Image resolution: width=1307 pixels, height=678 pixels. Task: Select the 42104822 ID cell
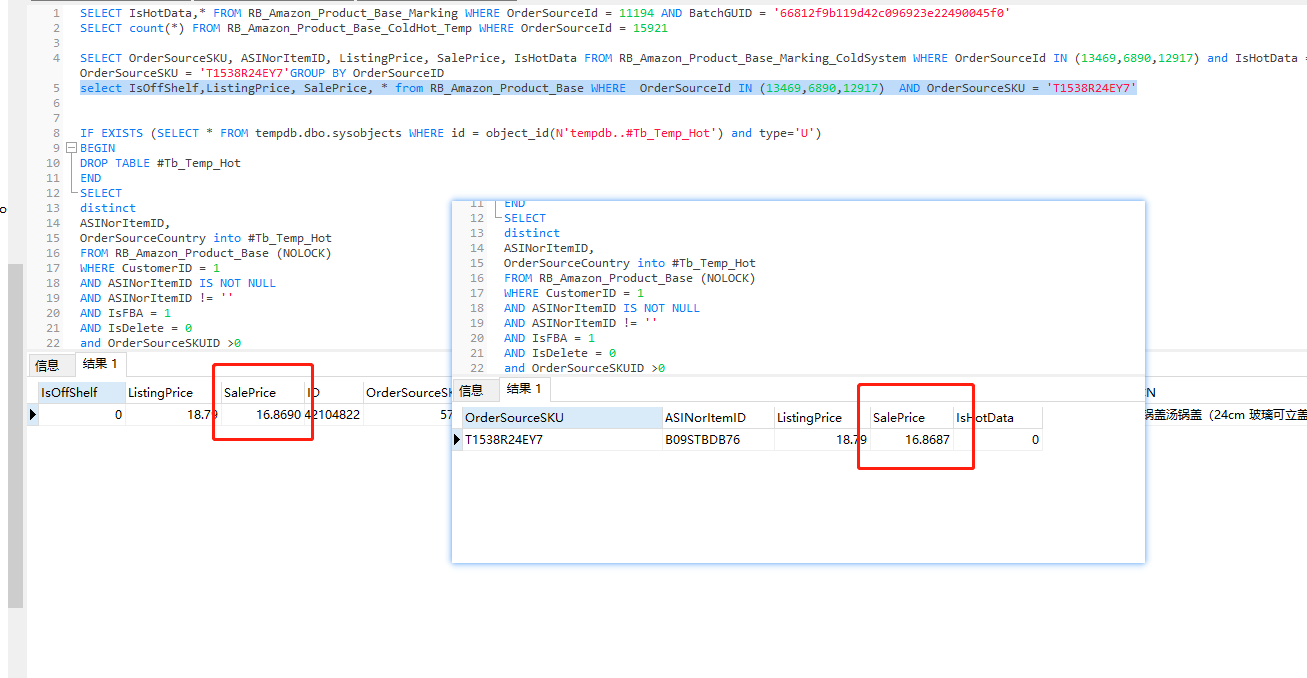333,414
